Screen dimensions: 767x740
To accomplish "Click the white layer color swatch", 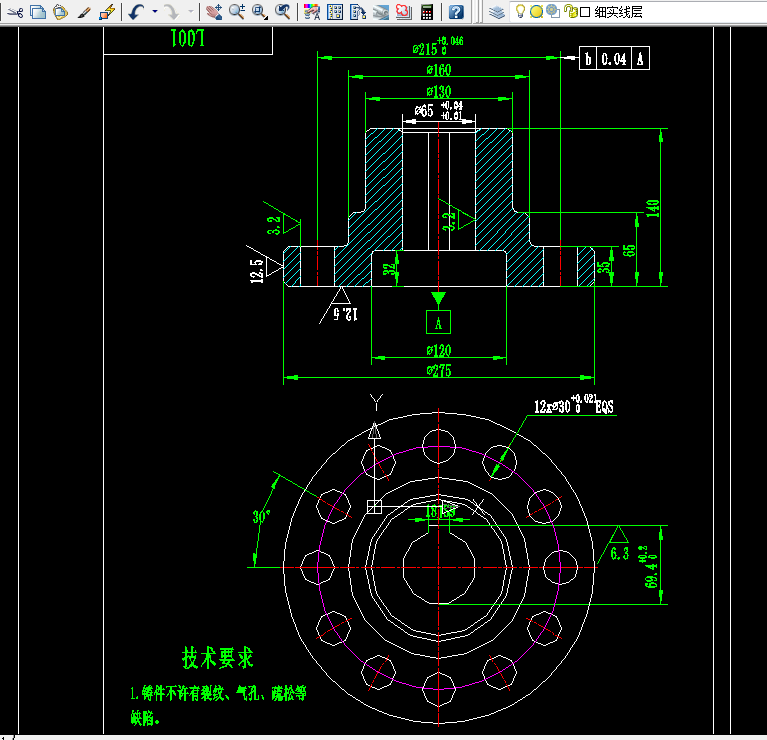I will [585, 12].
